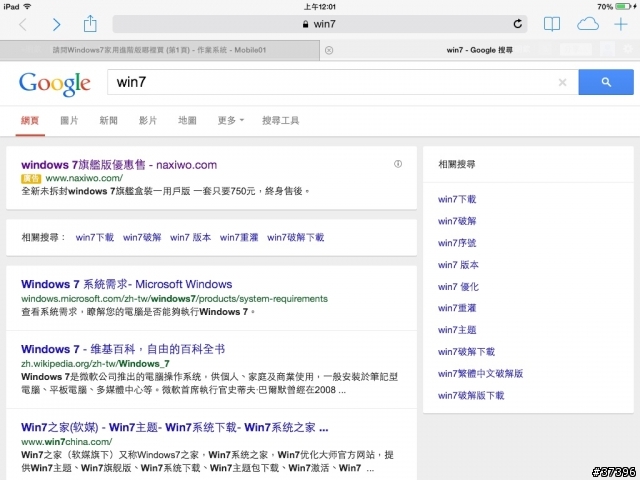Select win7破解版下載 in the sidebar
Image resolution: width=640 pixels, height=480 pixels.
(x=471, y=396)
